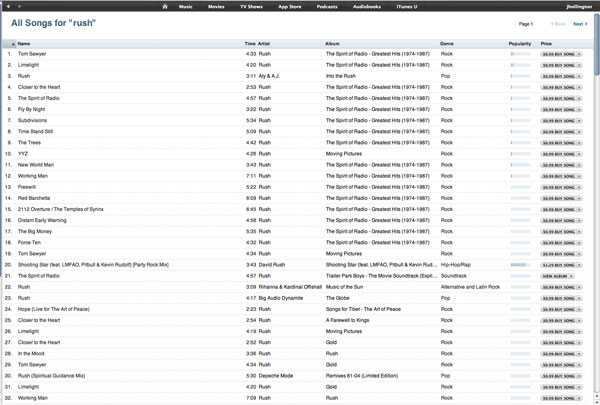This screenshot has width=600, height=405.
Task: Click the Back page link
Action: tap(558, 24)
